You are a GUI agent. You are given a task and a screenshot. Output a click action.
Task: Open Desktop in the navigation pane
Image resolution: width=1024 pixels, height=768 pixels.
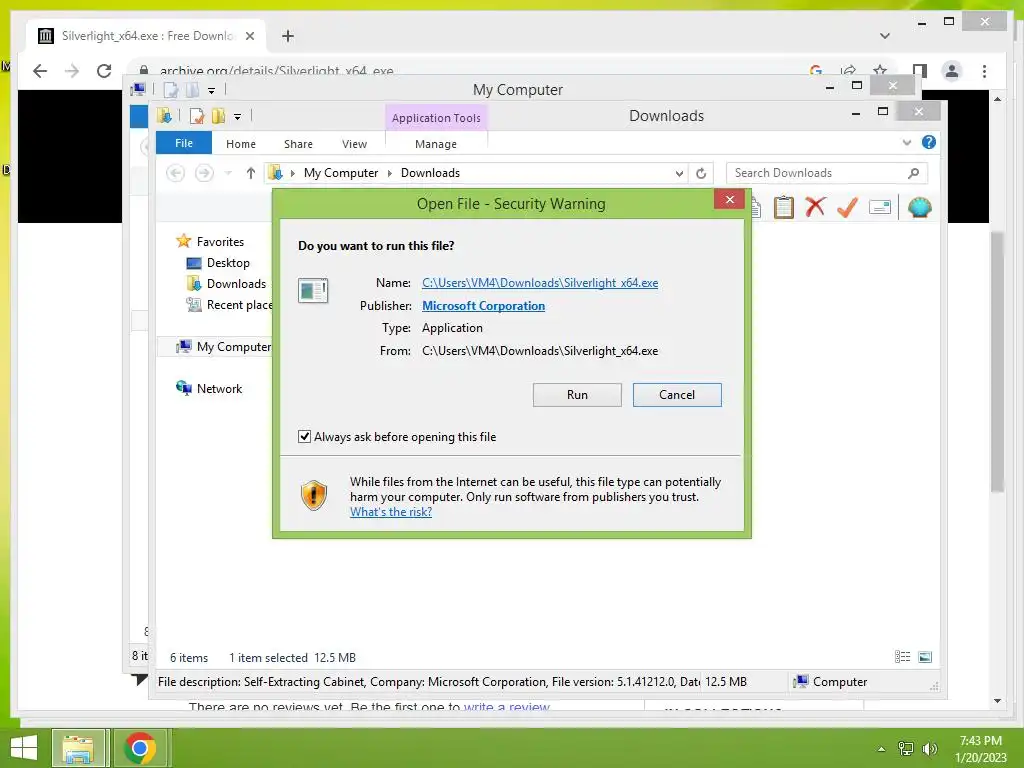pos(228,263)
